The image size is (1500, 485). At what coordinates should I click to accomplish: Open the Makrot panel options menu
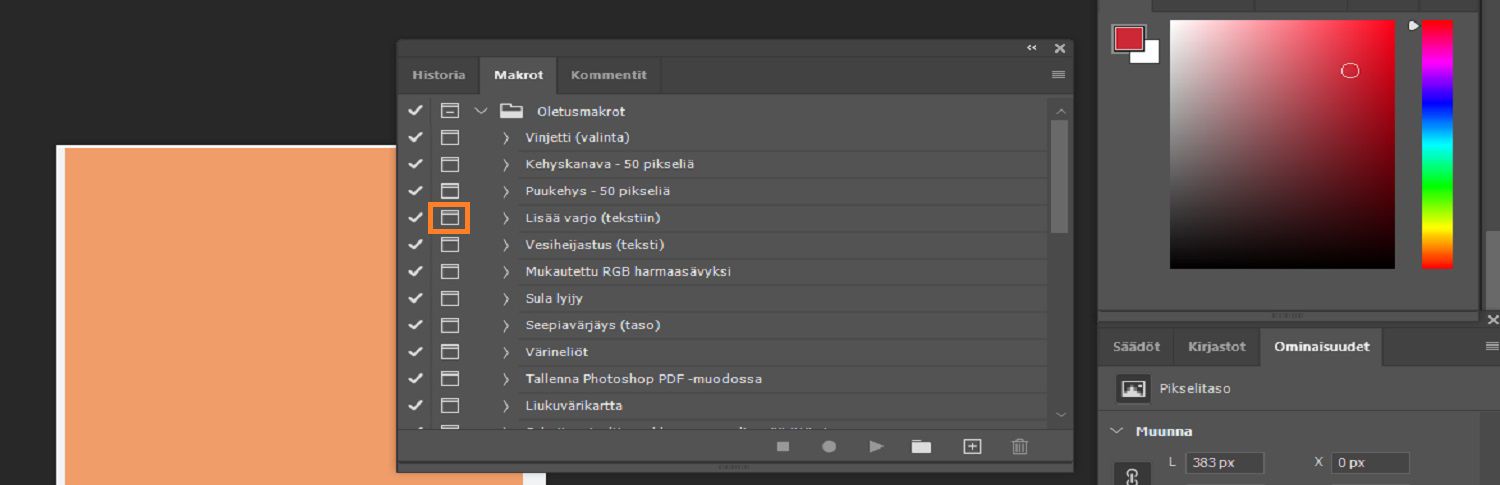click(1059, 75)
